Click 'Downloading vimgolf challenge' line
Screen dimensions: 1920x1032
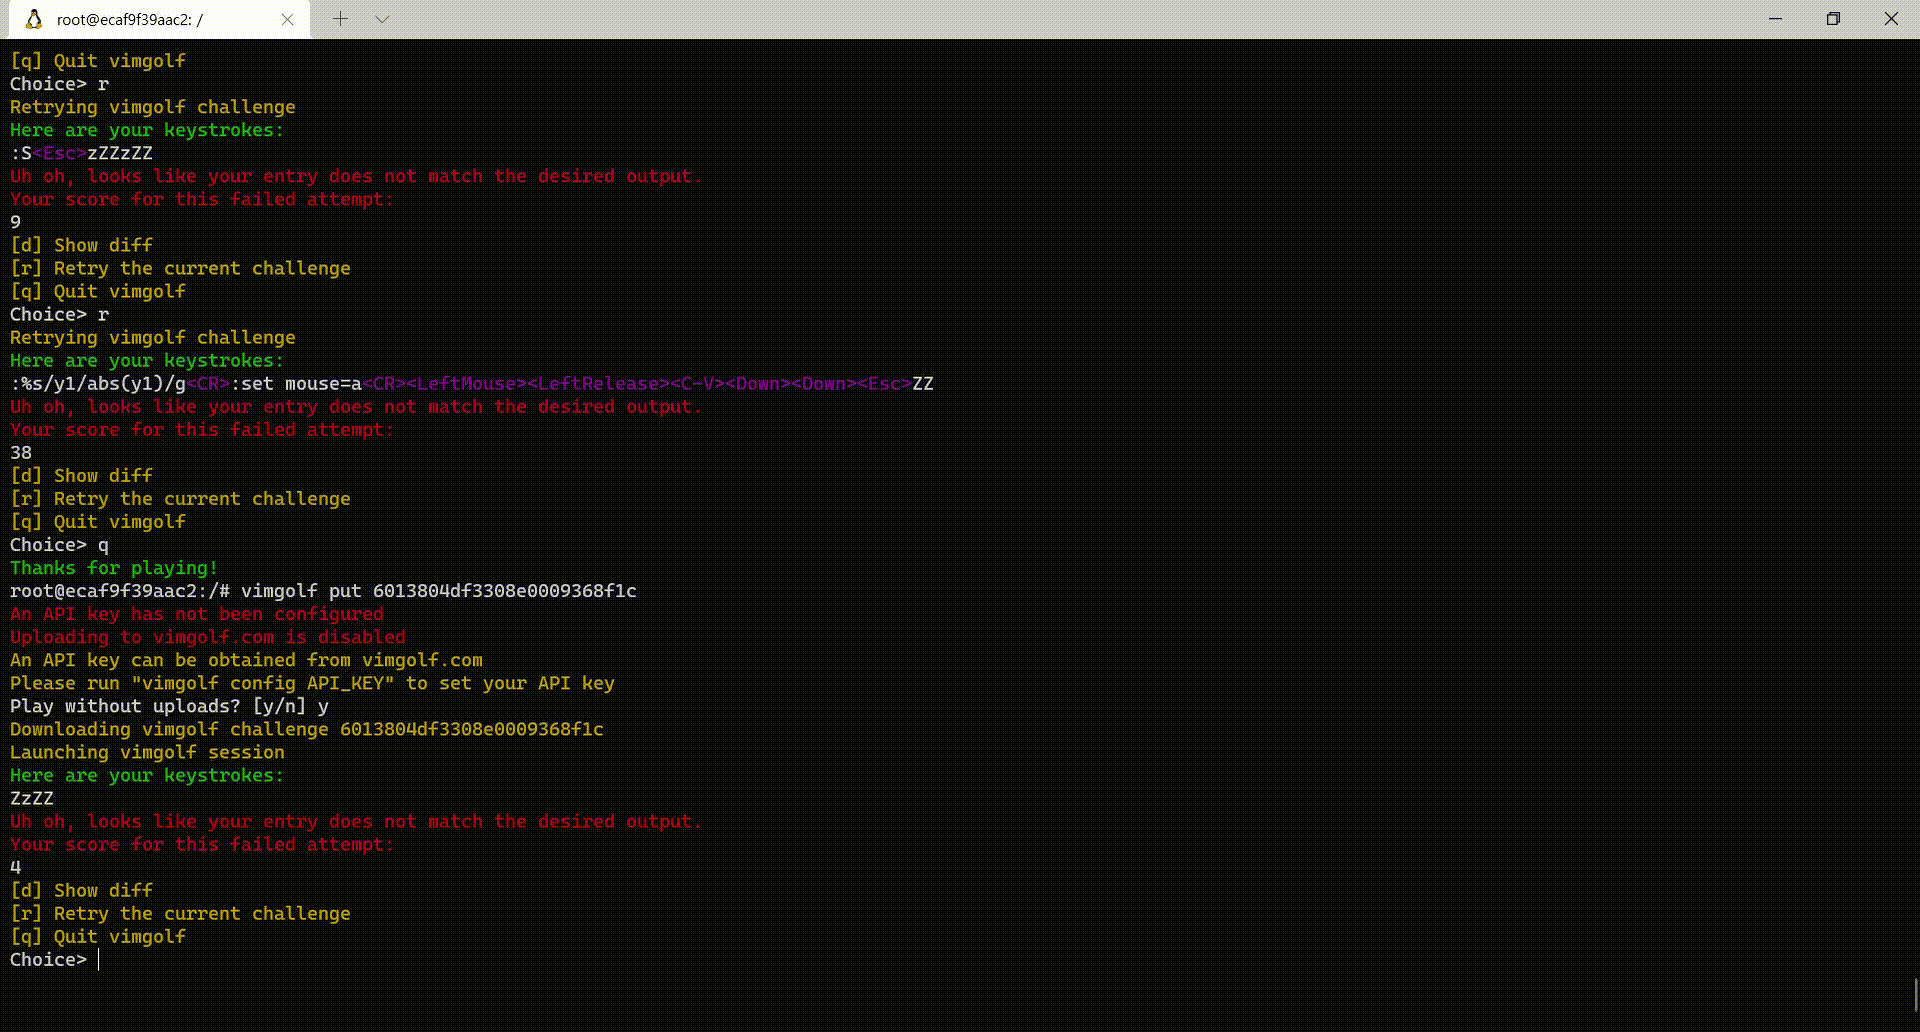[307, 729]
